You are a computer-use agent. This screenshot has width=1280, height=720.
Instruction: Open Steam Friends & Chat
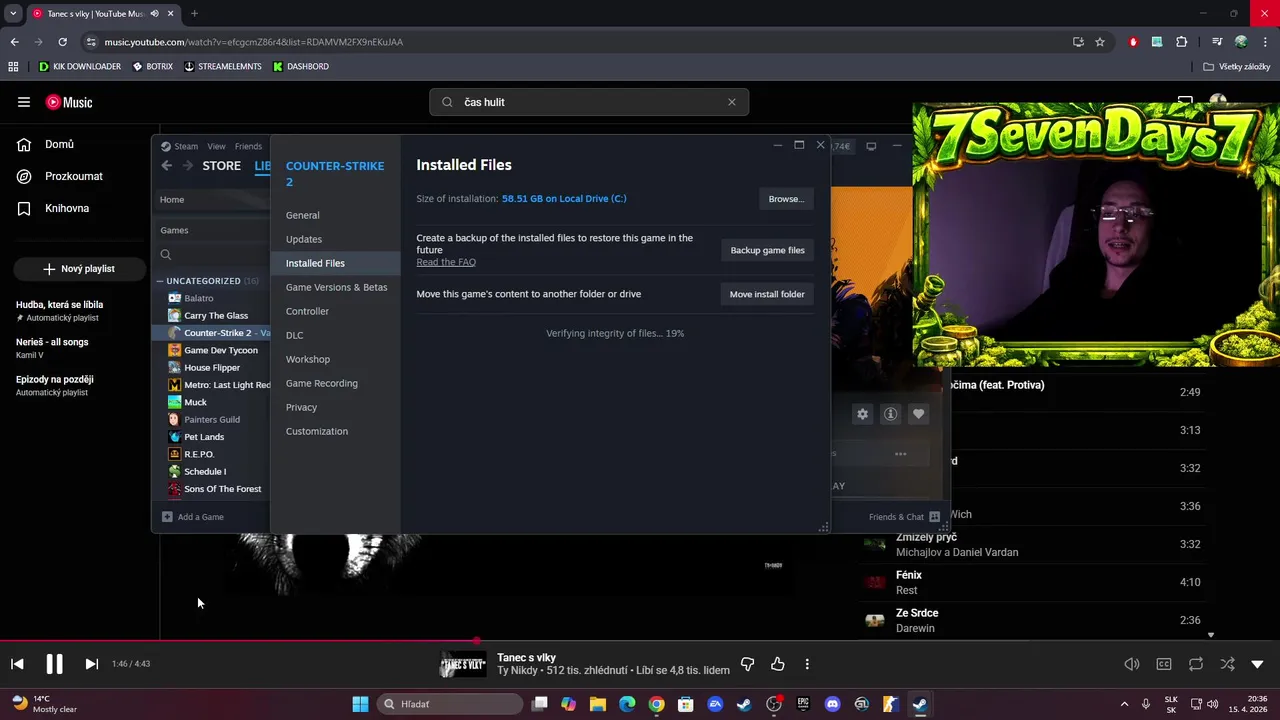904,517
